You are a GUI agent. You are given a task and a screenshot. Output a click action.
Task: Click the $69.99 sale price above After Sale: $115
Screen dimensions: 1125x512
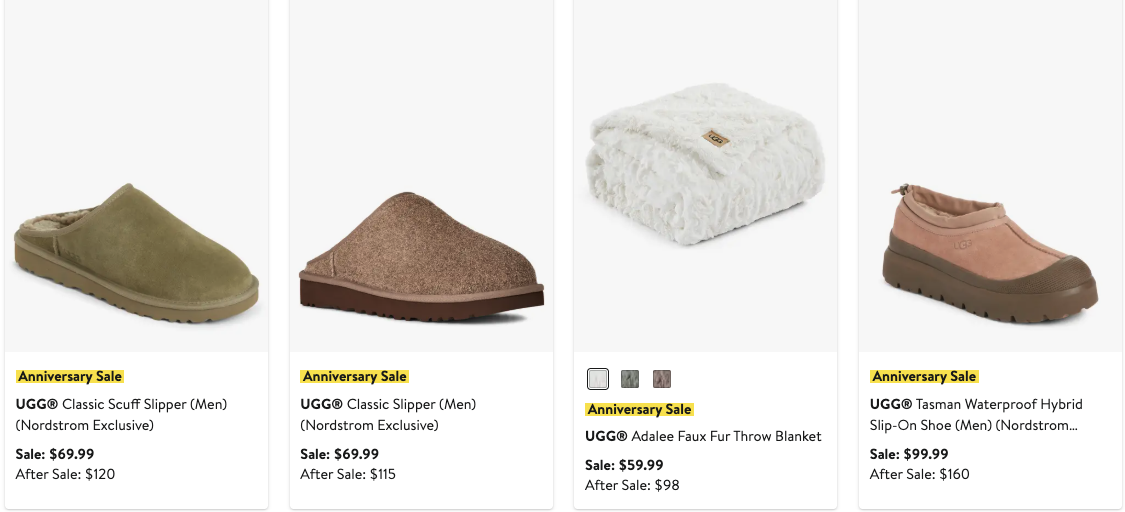[340, 454]
